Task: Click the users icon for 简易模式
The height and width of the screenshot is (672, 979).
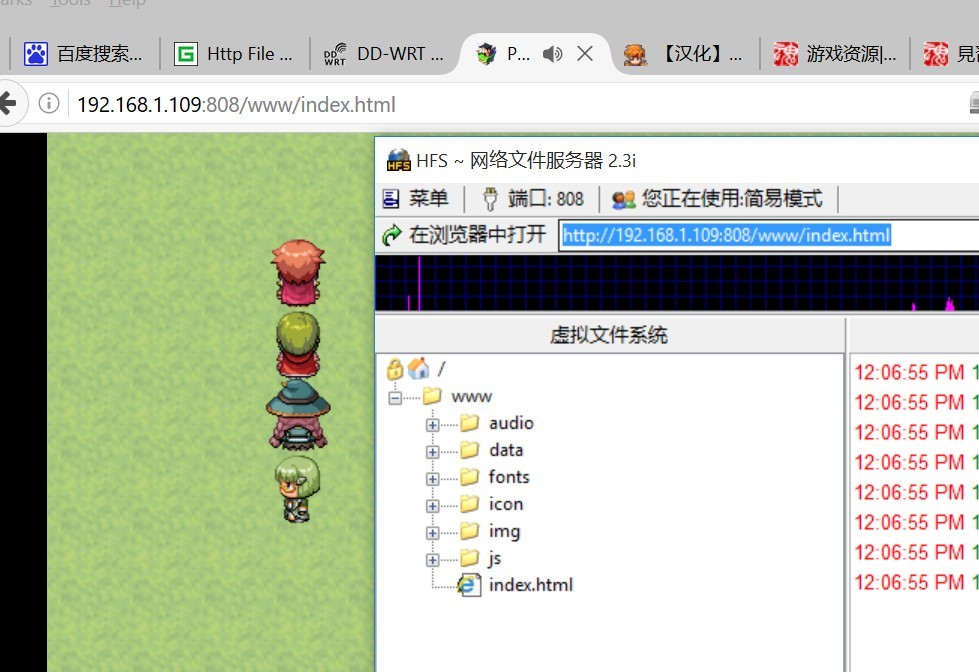Action: point(623,199)
